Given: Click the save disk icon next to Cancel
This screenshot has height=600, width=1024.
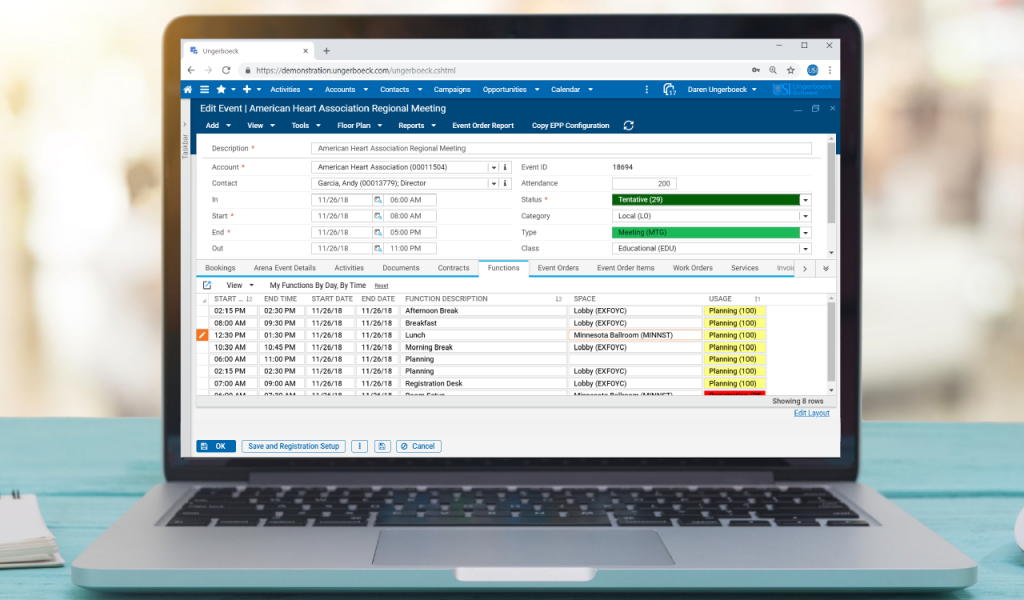Looking at the screenshot, I should [382, 446].
